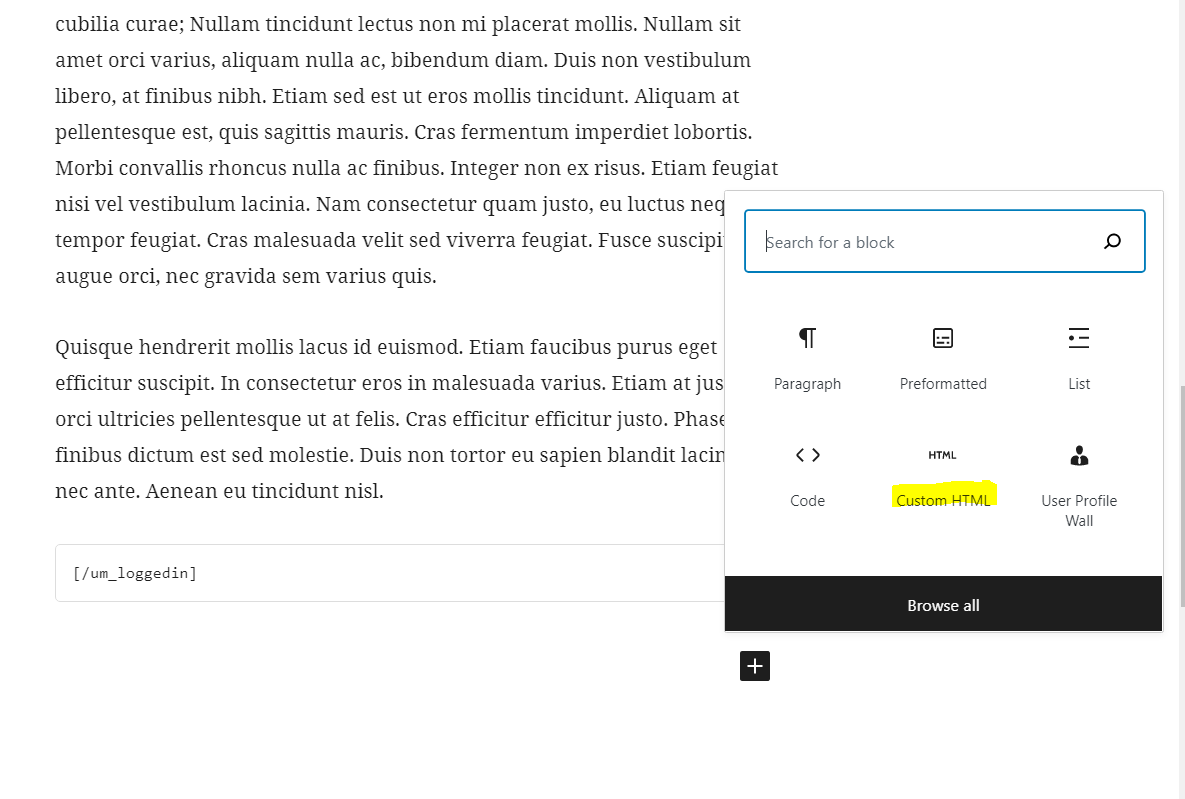Click the 'Paragraph' label text
The image size is (1185, 799).
point(807,384)
